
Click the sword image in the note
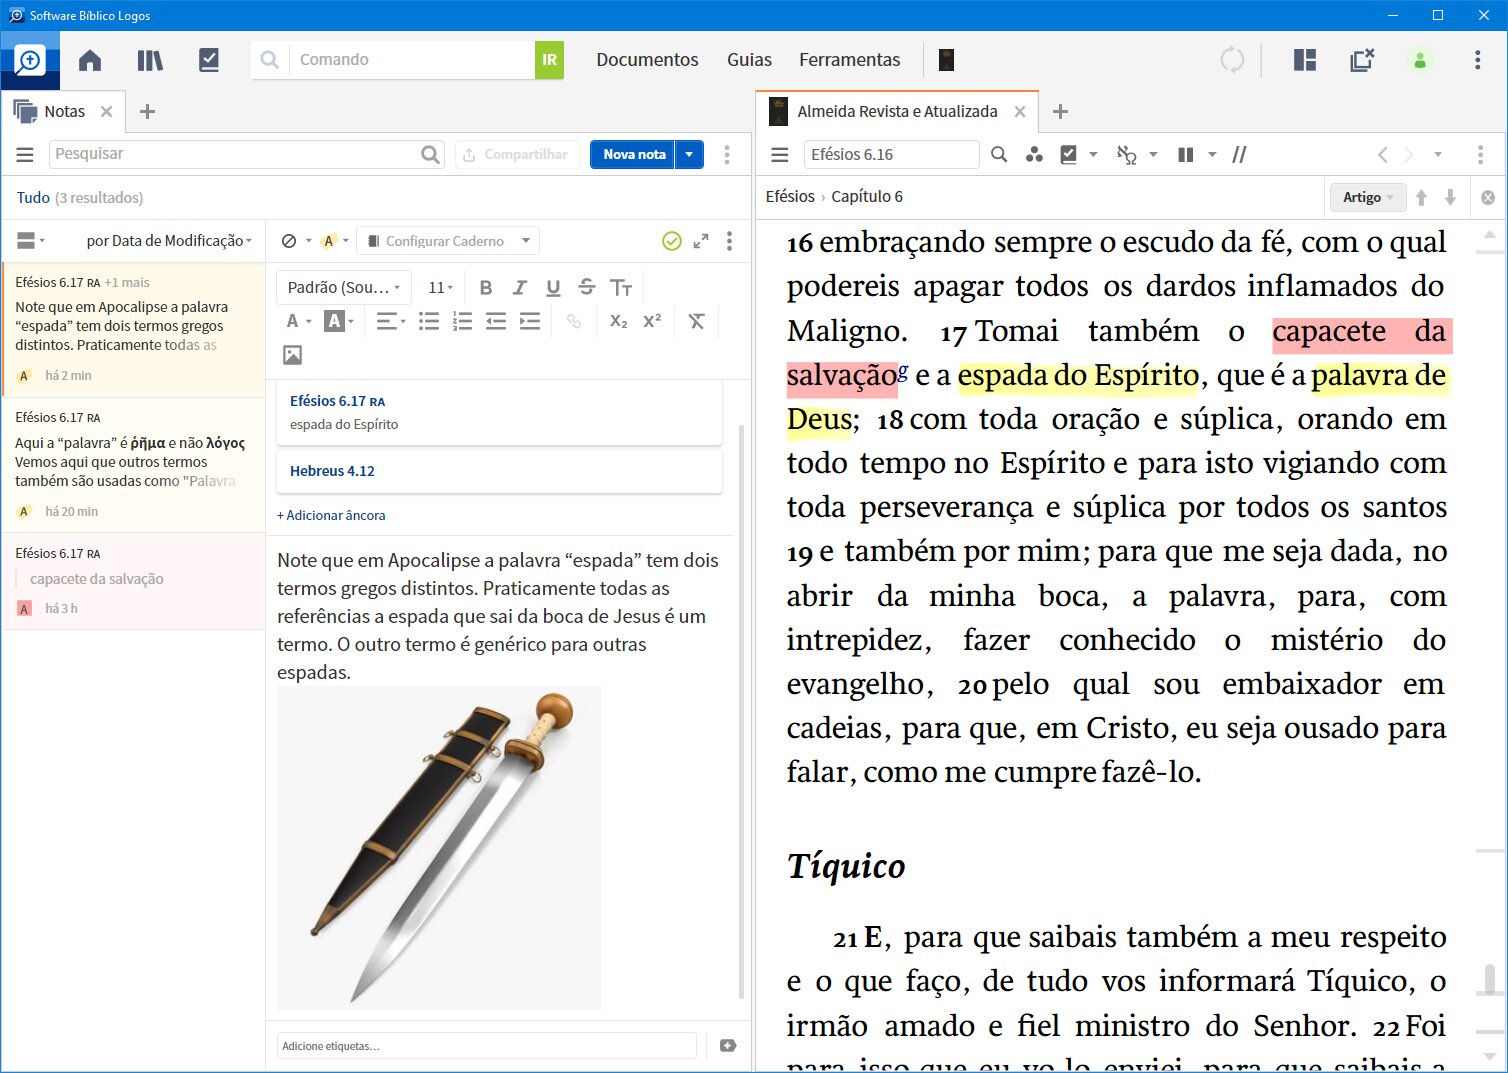click(x=439, y=848)
